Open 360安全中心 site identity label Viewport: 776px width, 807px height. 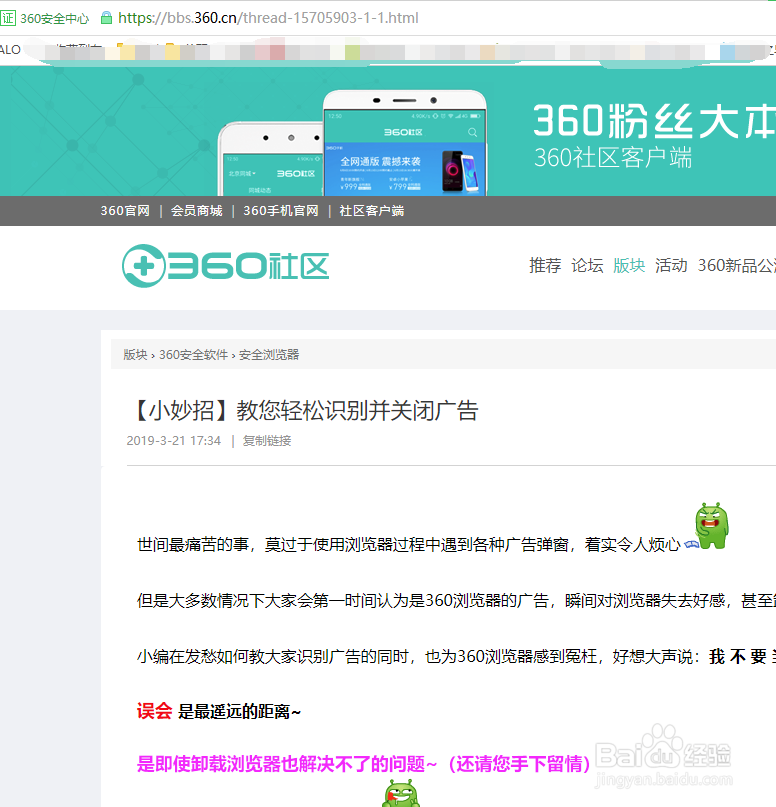coord(55,19)
